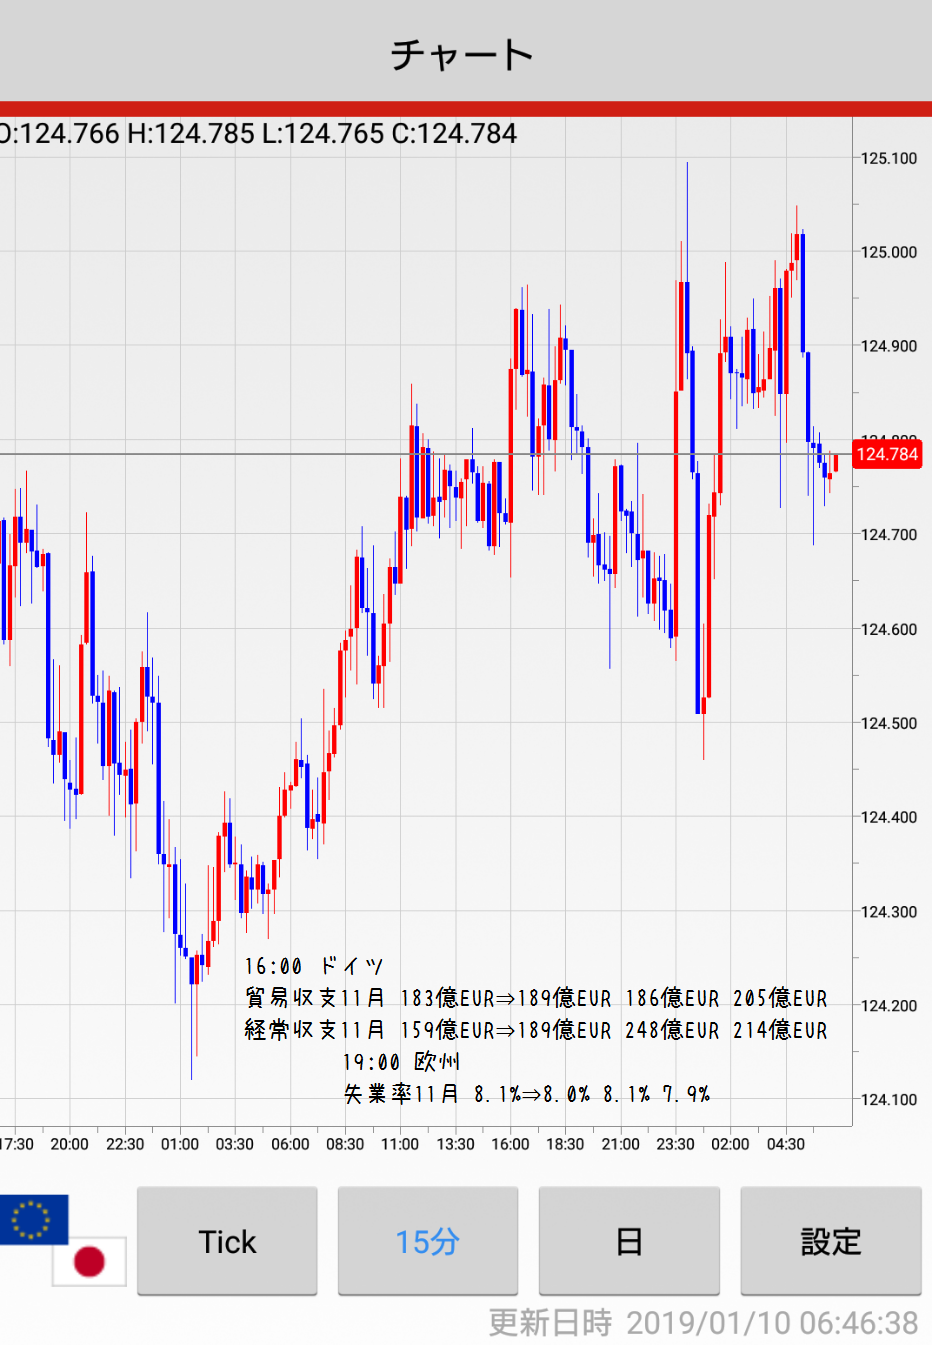Click the 125.000 price axis label
Image resolution: width=932 pixels, height=1345 pixels.
pos(888,252)
